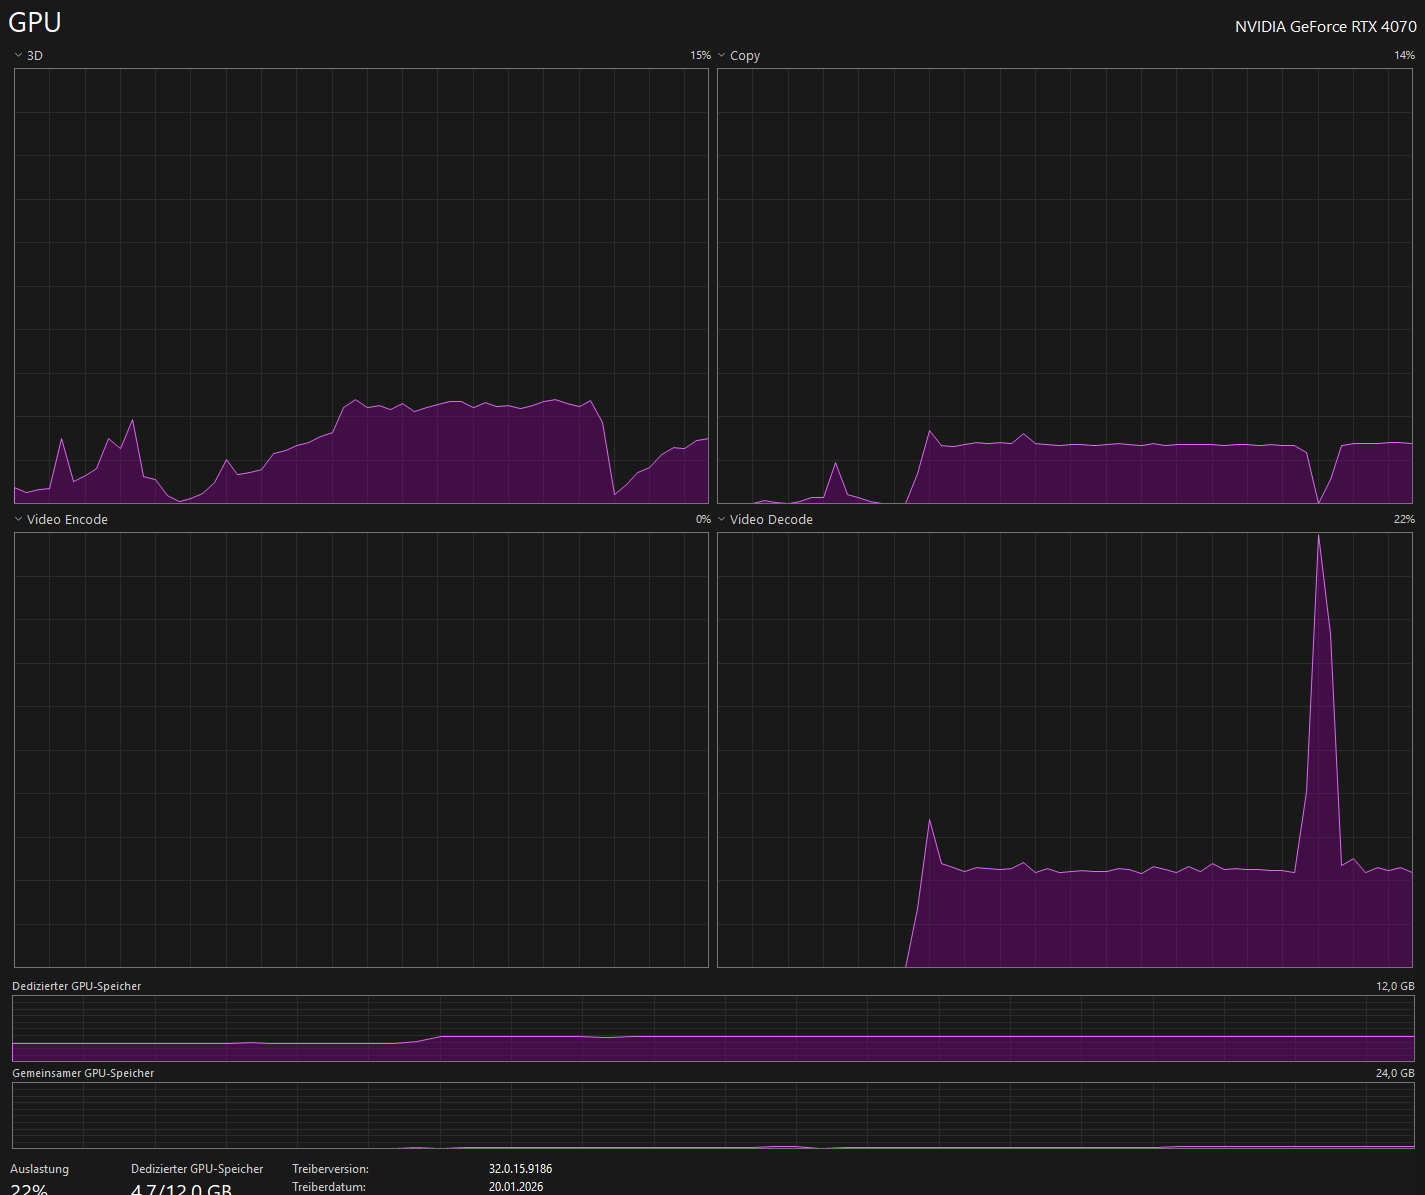
Task: Click the Video Decode graph spike
Action: (1319, 700)
